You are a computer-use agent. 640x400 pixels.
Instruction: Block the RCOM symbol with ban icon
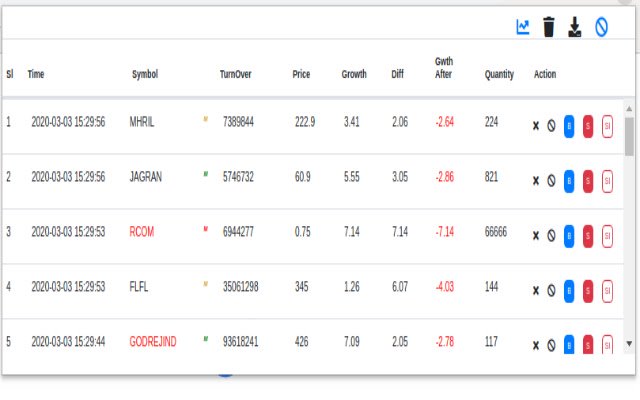551,236
